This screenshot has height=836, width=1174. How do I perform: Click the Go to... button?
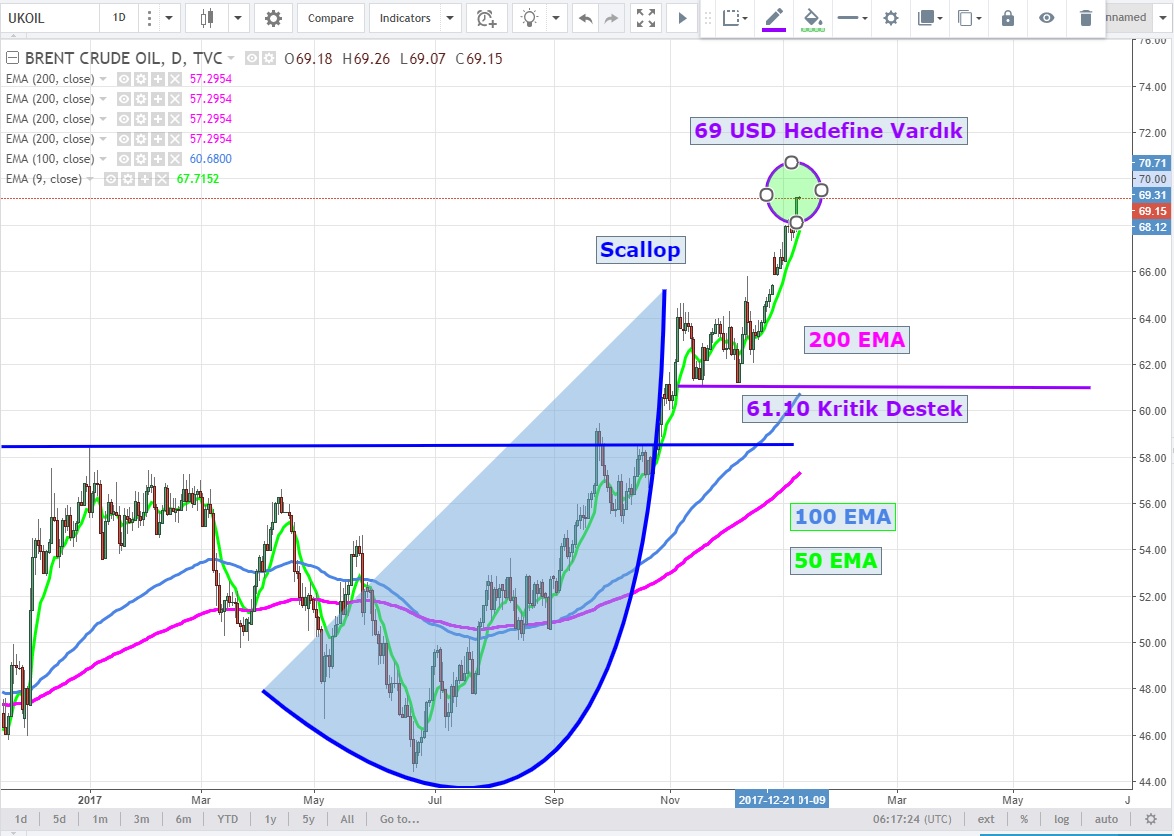399,819
